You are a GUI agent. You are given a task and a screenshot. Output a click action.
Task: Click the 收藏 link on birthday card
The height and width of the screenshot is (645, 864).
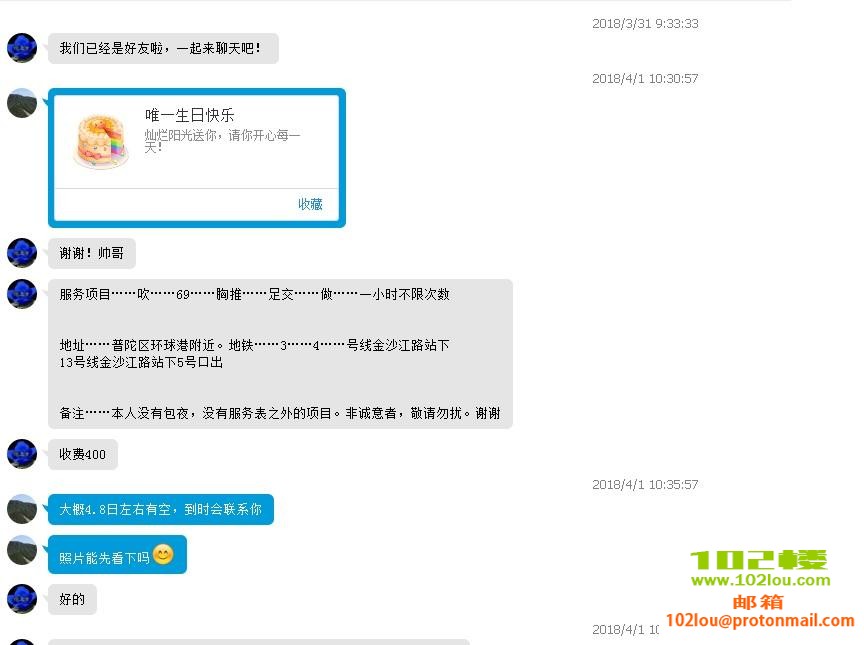click(x=310, y=204)
